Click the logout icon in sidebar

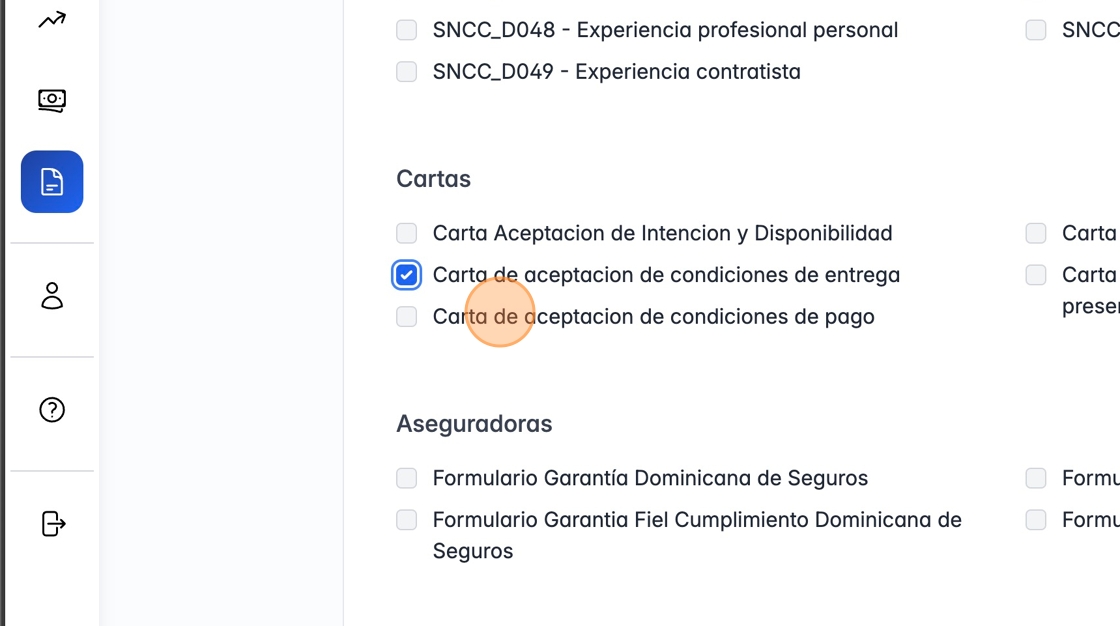(x=52, y=524)
